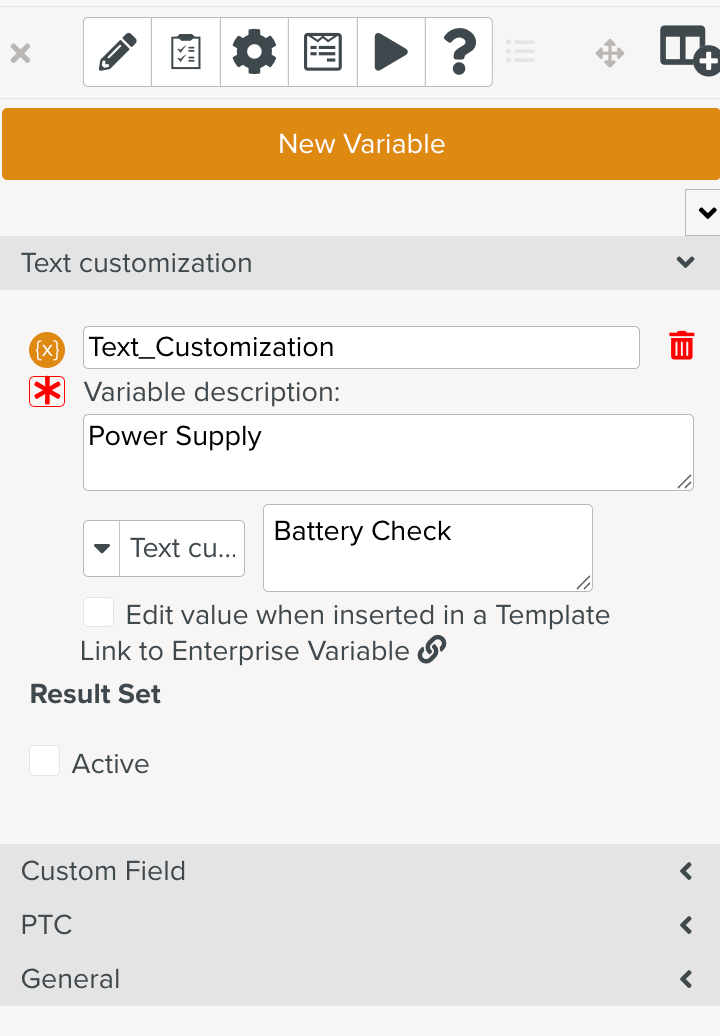Open help question mark icon
720x1036 pixels.
pos(458,52)
